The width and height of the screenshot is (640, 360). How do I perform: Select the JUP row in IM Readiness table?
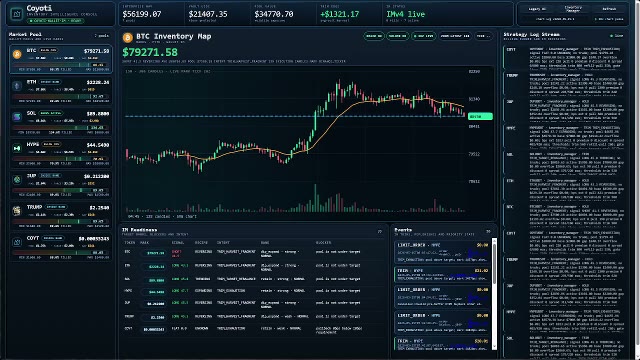[x=253, y=304]
